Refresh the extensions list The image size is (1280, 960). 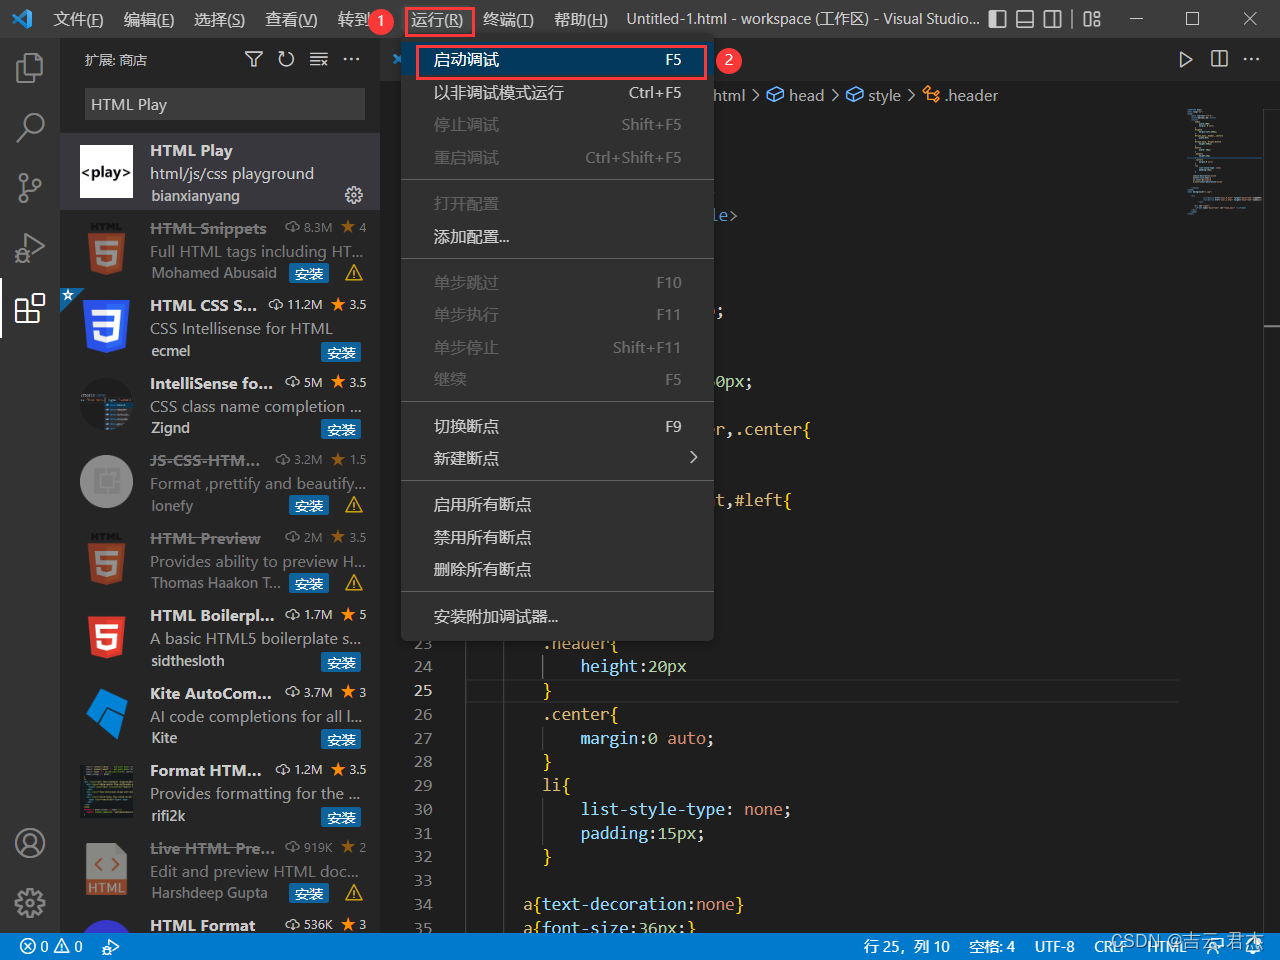[286, 59]
